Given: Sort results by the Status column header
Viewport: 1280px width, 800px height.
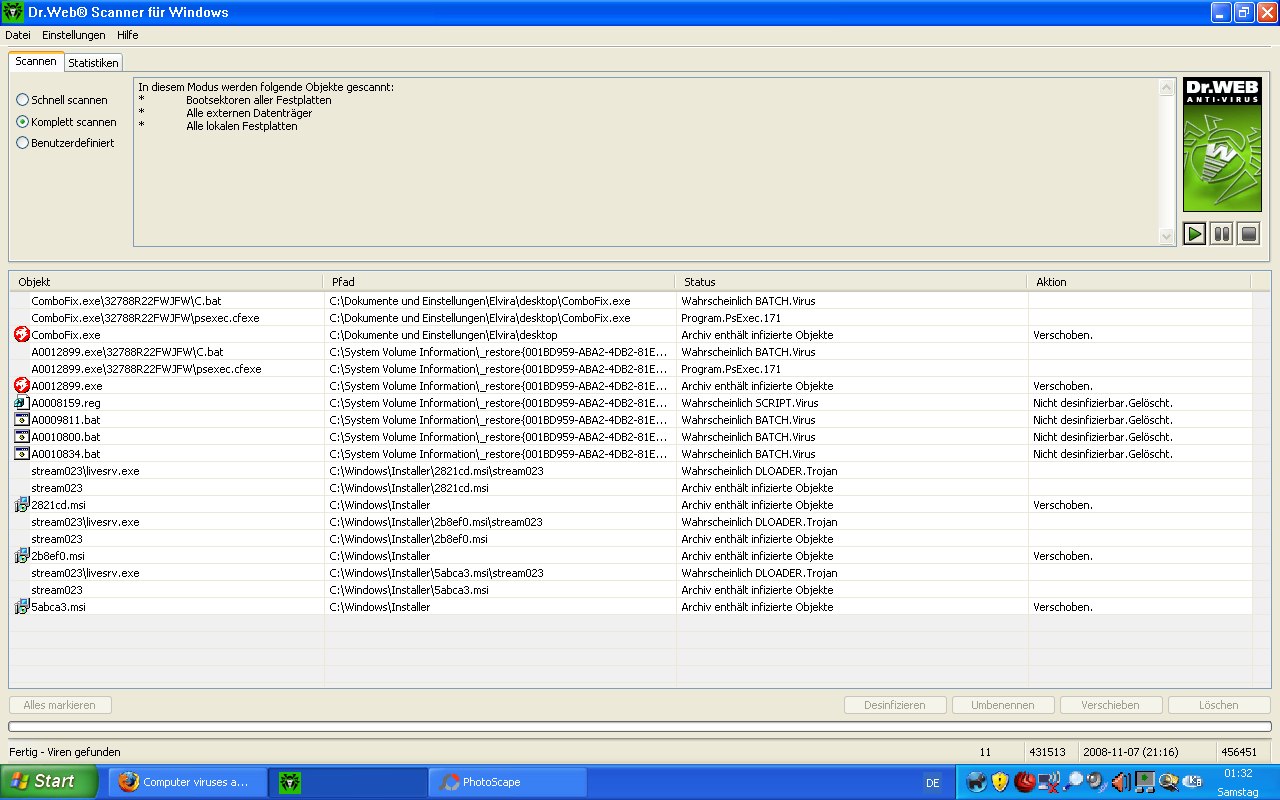Looking at the screenshot, I should [851, 282].
